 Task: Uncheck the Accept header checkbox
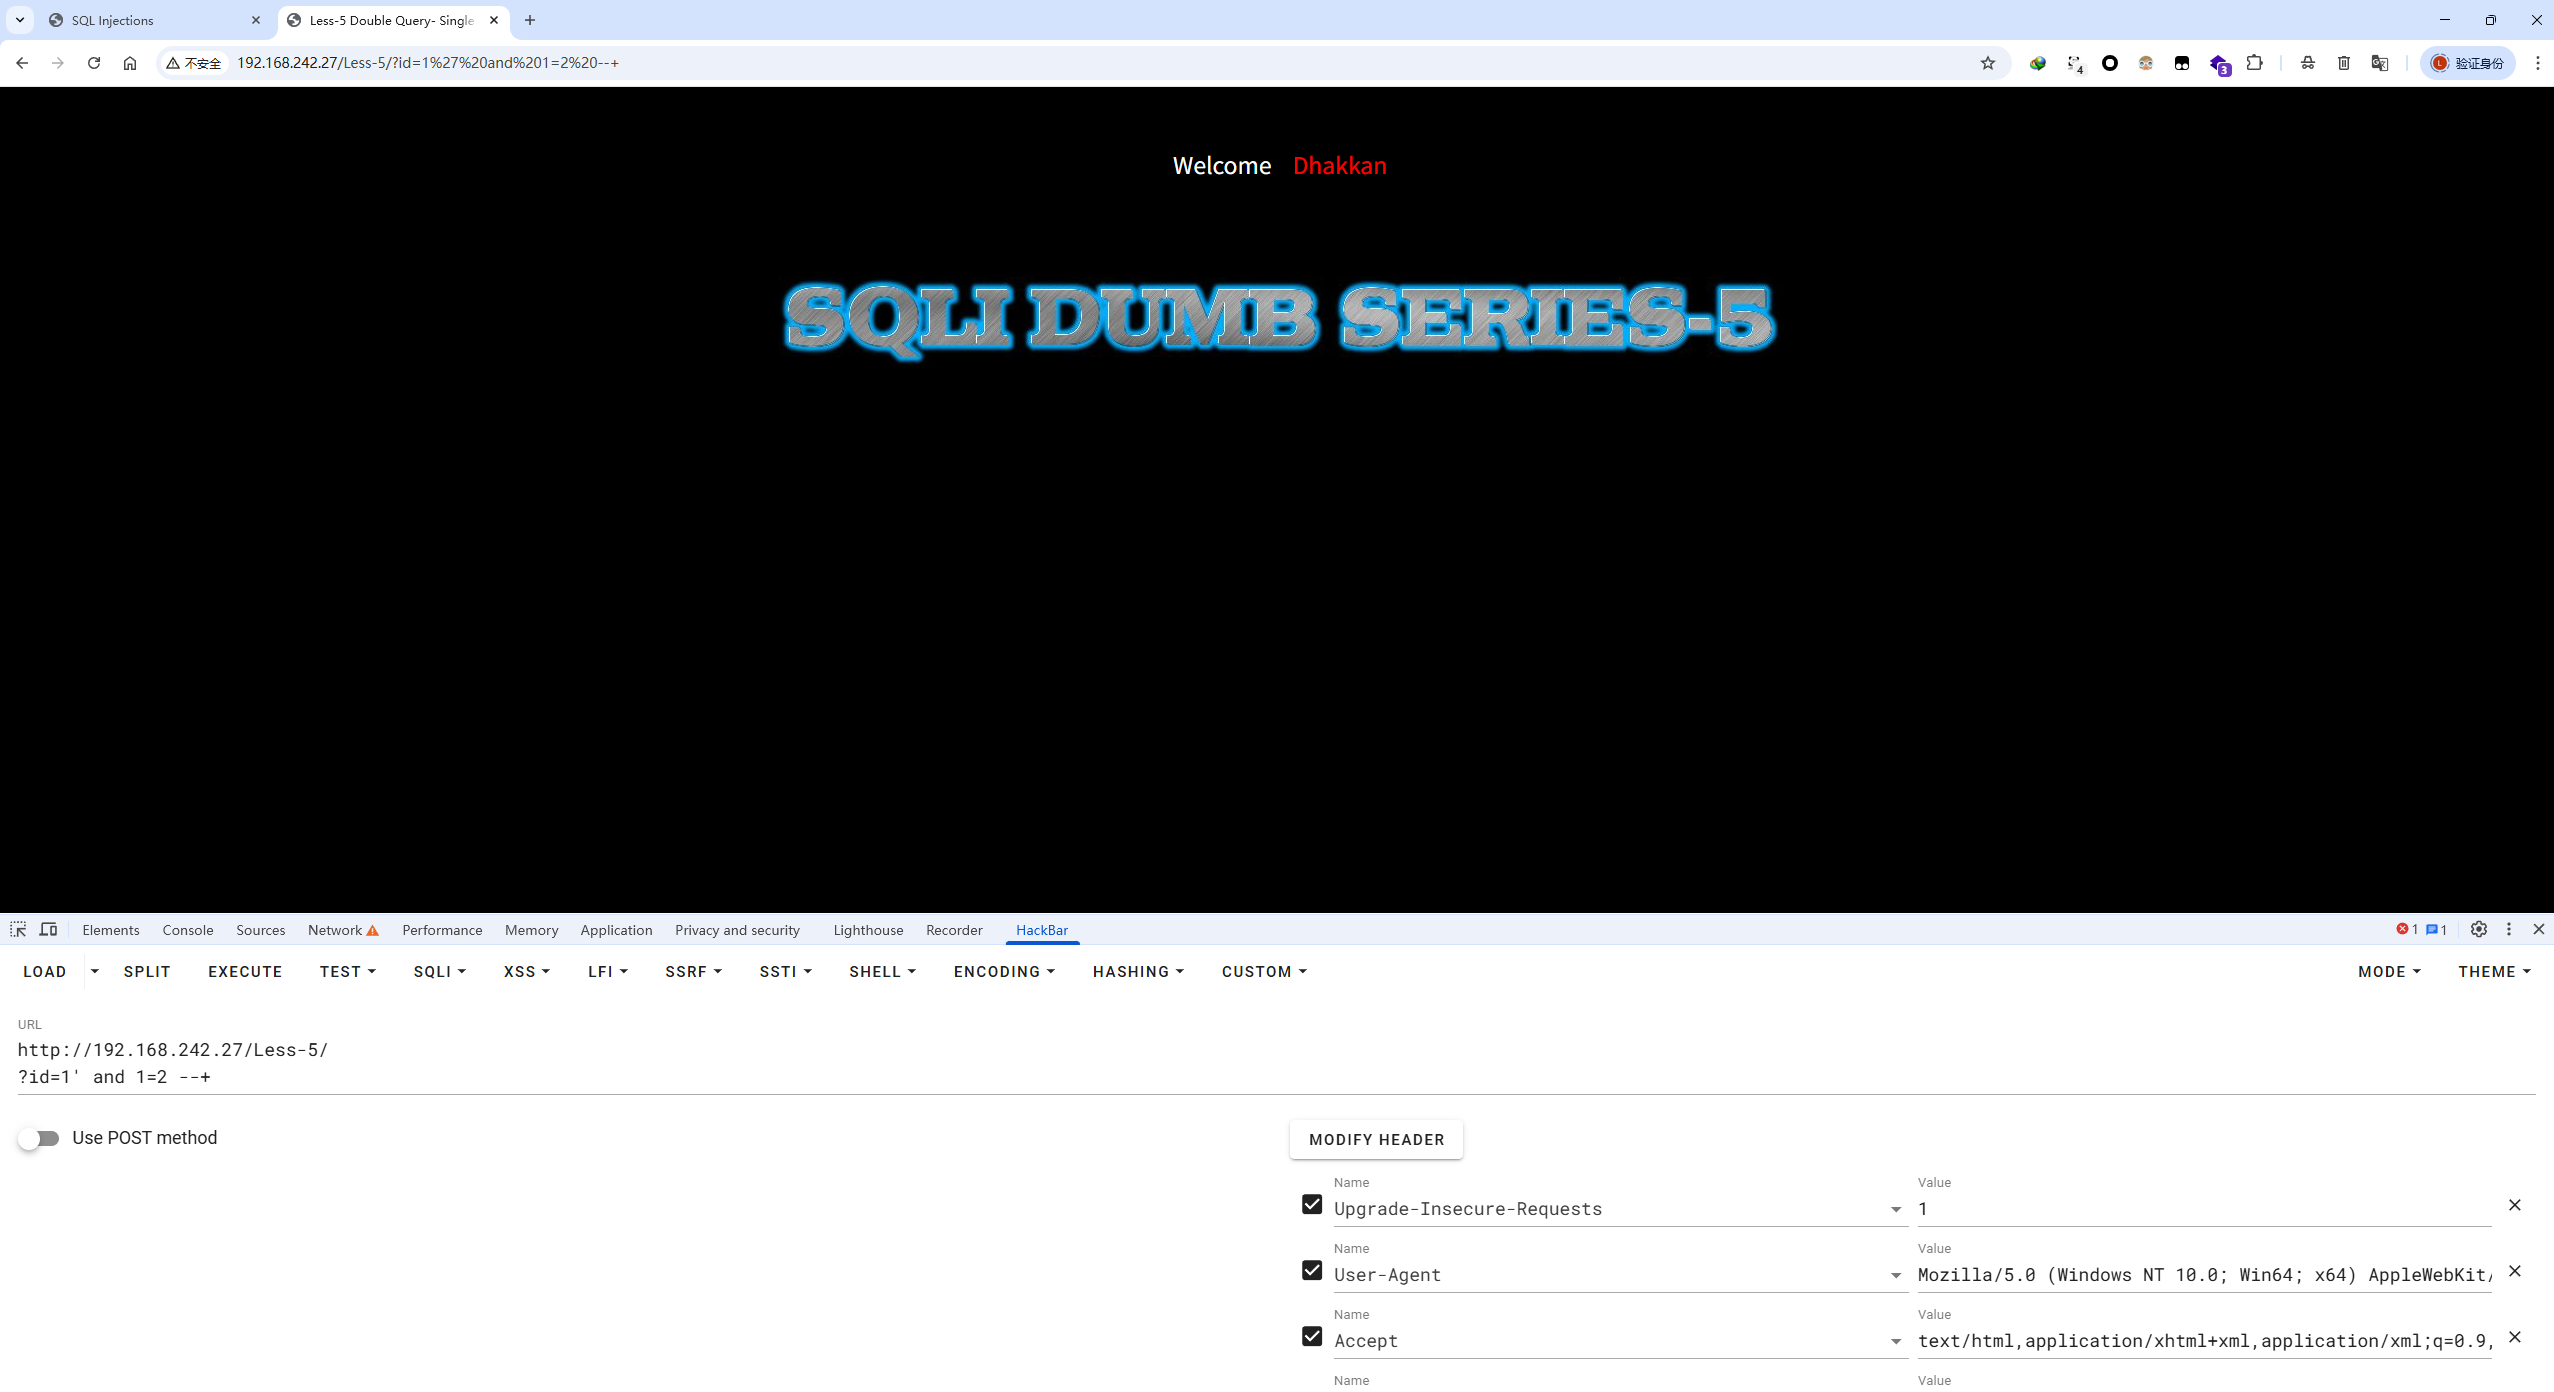pyautogui.click(x=1312, y=1336)
